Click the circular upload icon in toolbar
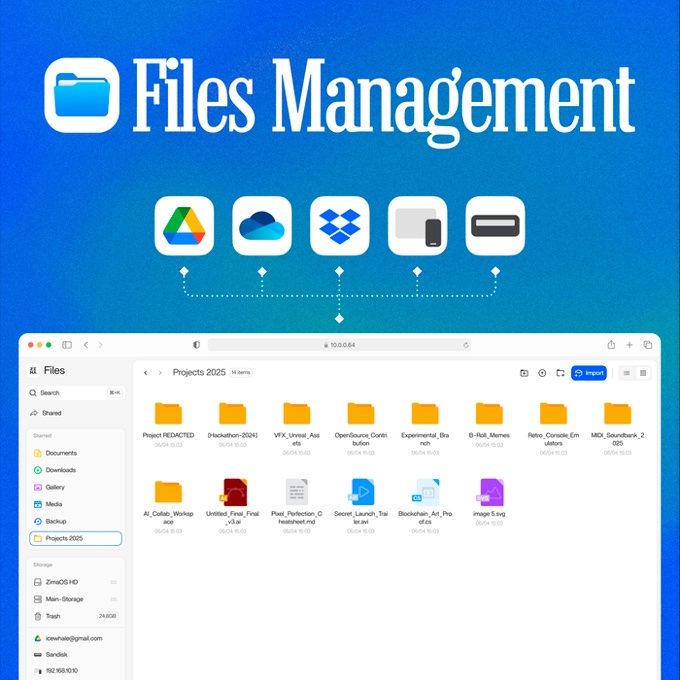 click(x=542, y=373)
